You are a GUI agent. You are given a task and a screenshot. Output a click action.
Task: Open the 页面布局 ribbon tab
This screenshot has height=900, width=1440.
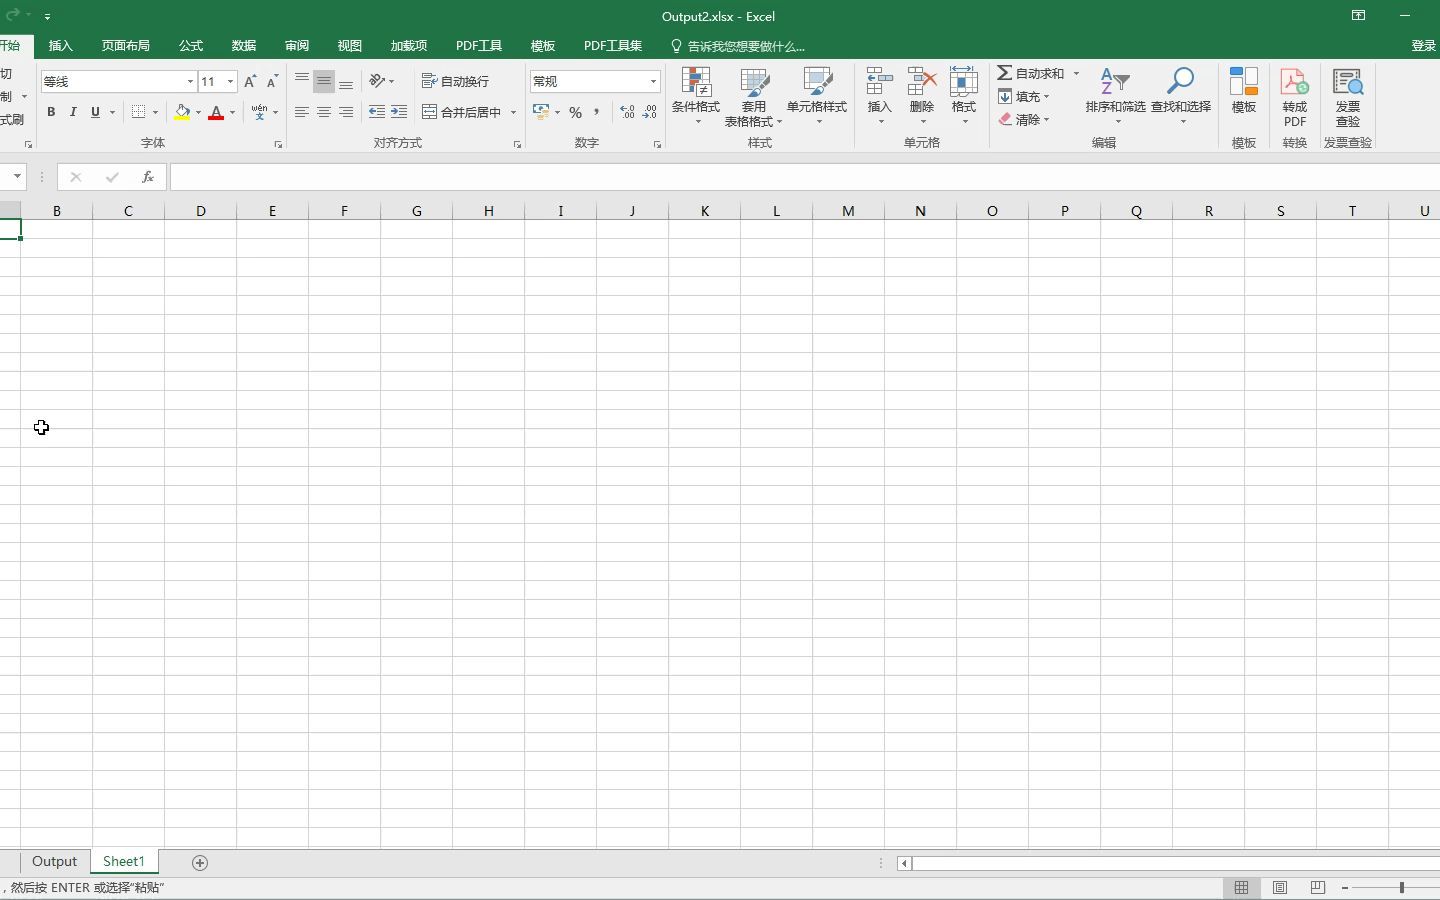coord(126,46)
